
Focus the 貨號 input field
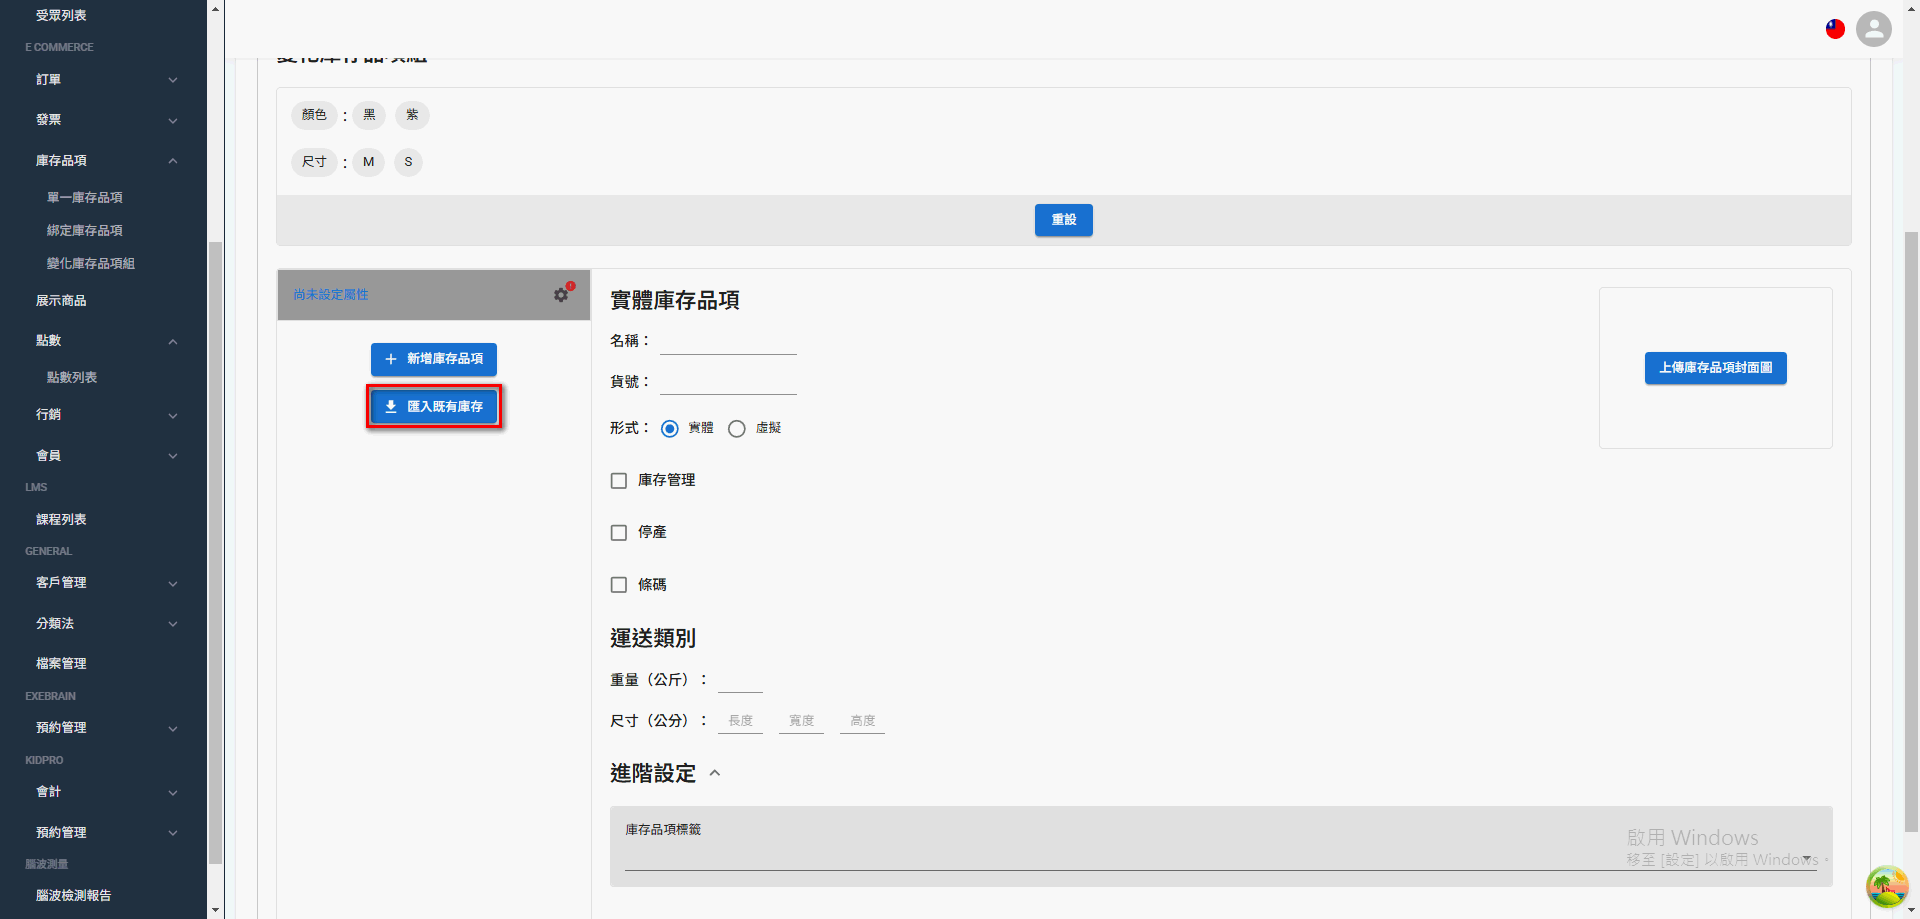(x=728, y=382)
